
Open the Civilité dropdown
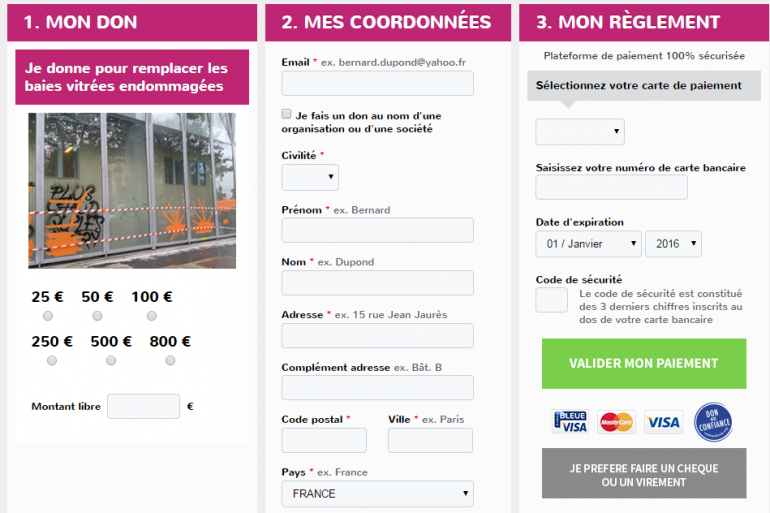(310, 177)
